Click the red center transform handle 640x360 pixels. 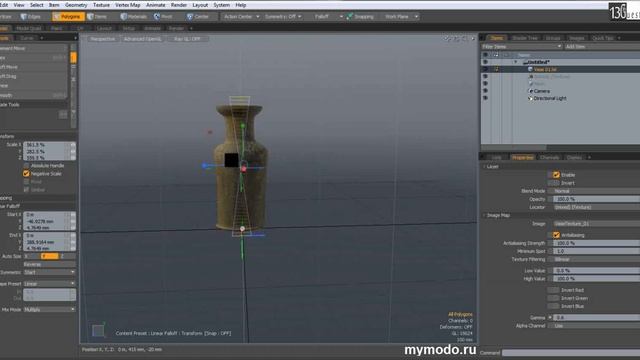pyautogui.click(x=244, y=168)
